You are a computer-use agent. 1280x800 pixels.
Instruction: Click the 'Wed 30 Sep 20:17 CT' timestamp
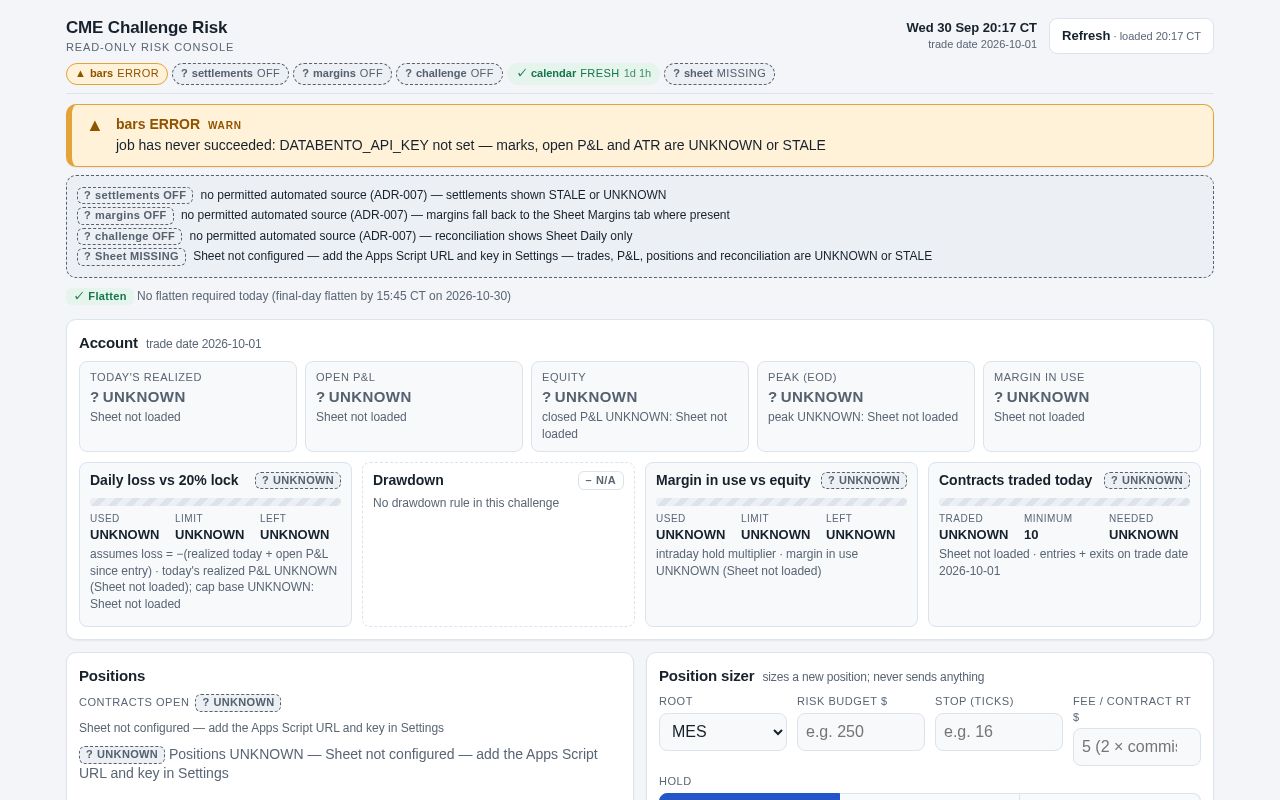972,27
